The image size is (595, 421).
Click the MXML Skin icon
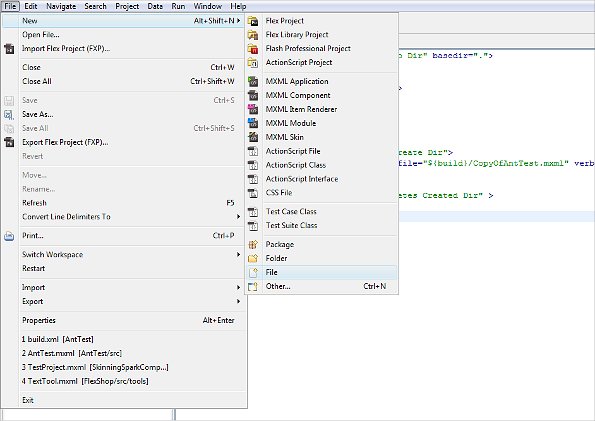pyautogui.click(x=253, y=137)
